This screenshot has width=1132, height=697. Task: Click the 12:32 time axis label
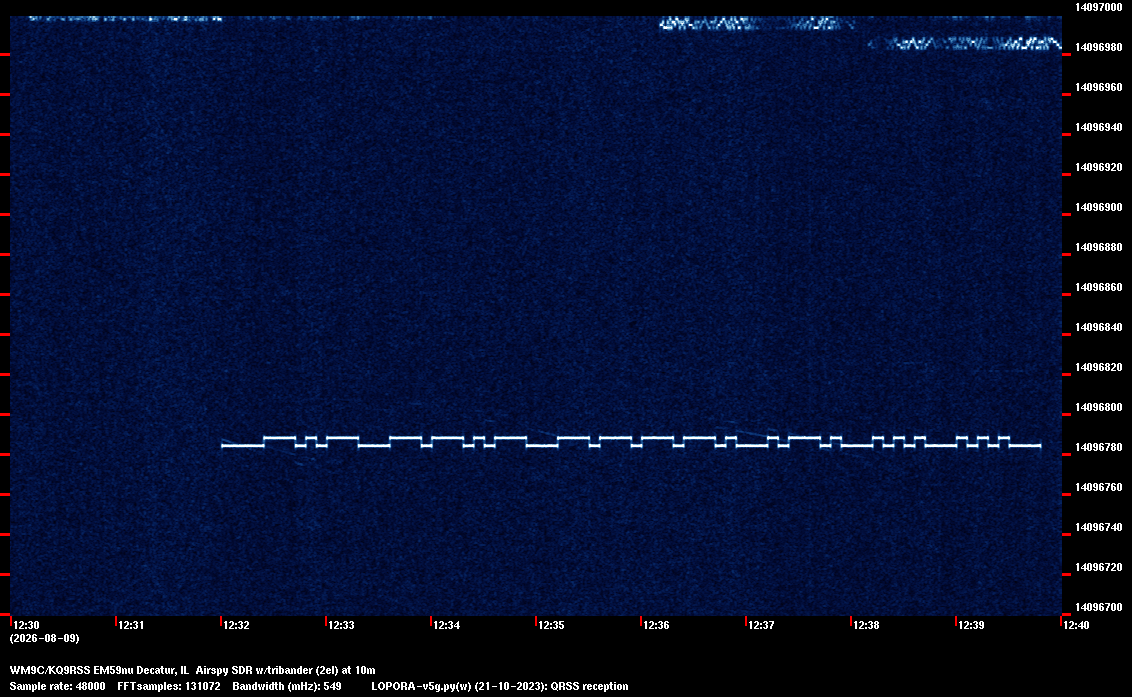tap(237, 625)
